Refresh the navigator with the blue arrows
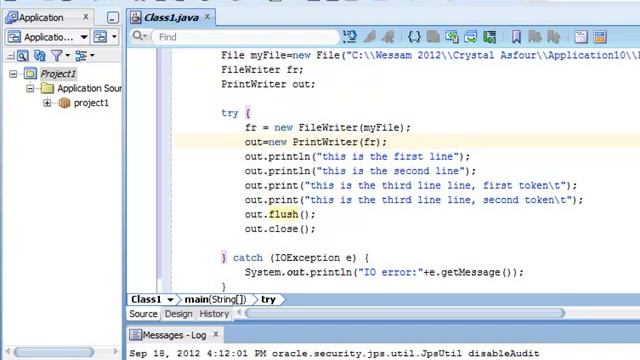Viewport: 640px width, 360px height. click(x=40, y=56)
